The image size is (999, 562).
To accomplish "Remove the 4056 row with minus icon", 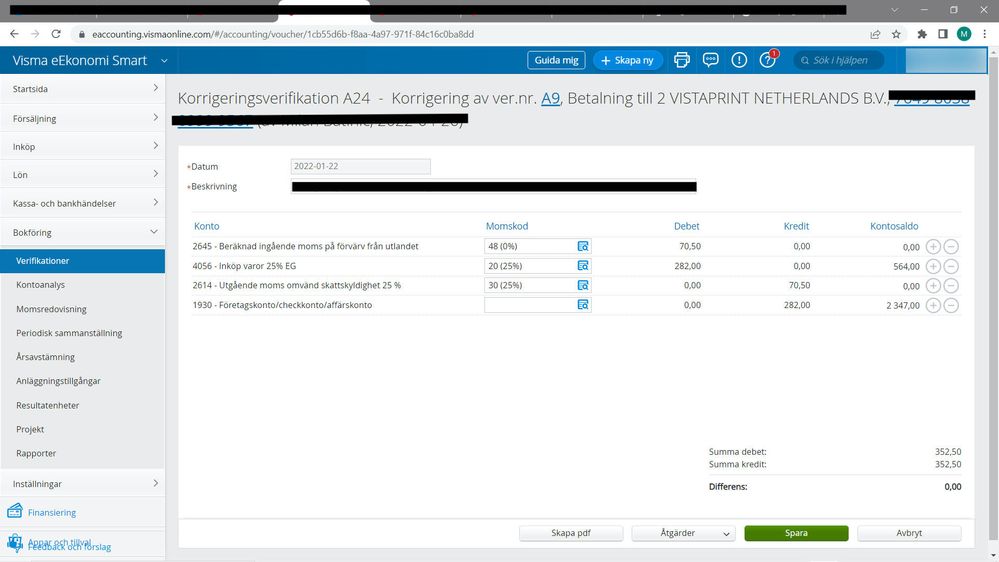I will click(x=951, y=266).
